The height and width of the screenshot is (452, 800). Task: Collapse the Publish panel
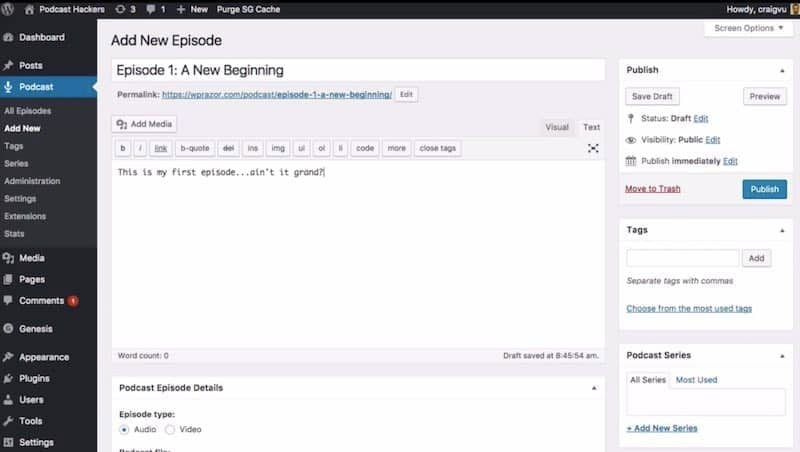click(782, 70)
